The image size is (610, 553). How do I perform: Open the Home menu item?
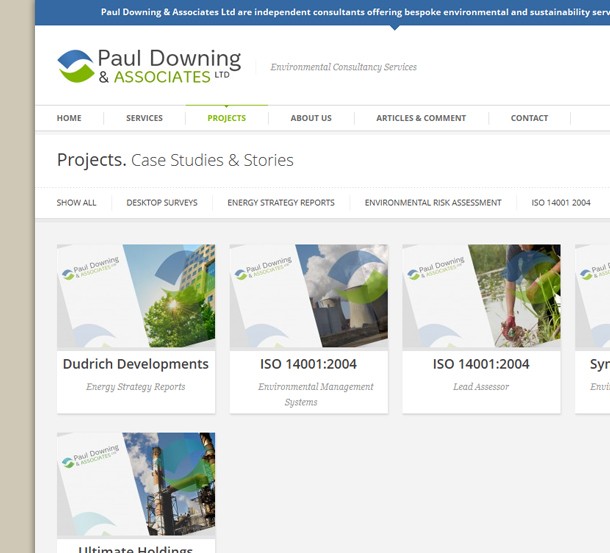[x=69, y=118]
